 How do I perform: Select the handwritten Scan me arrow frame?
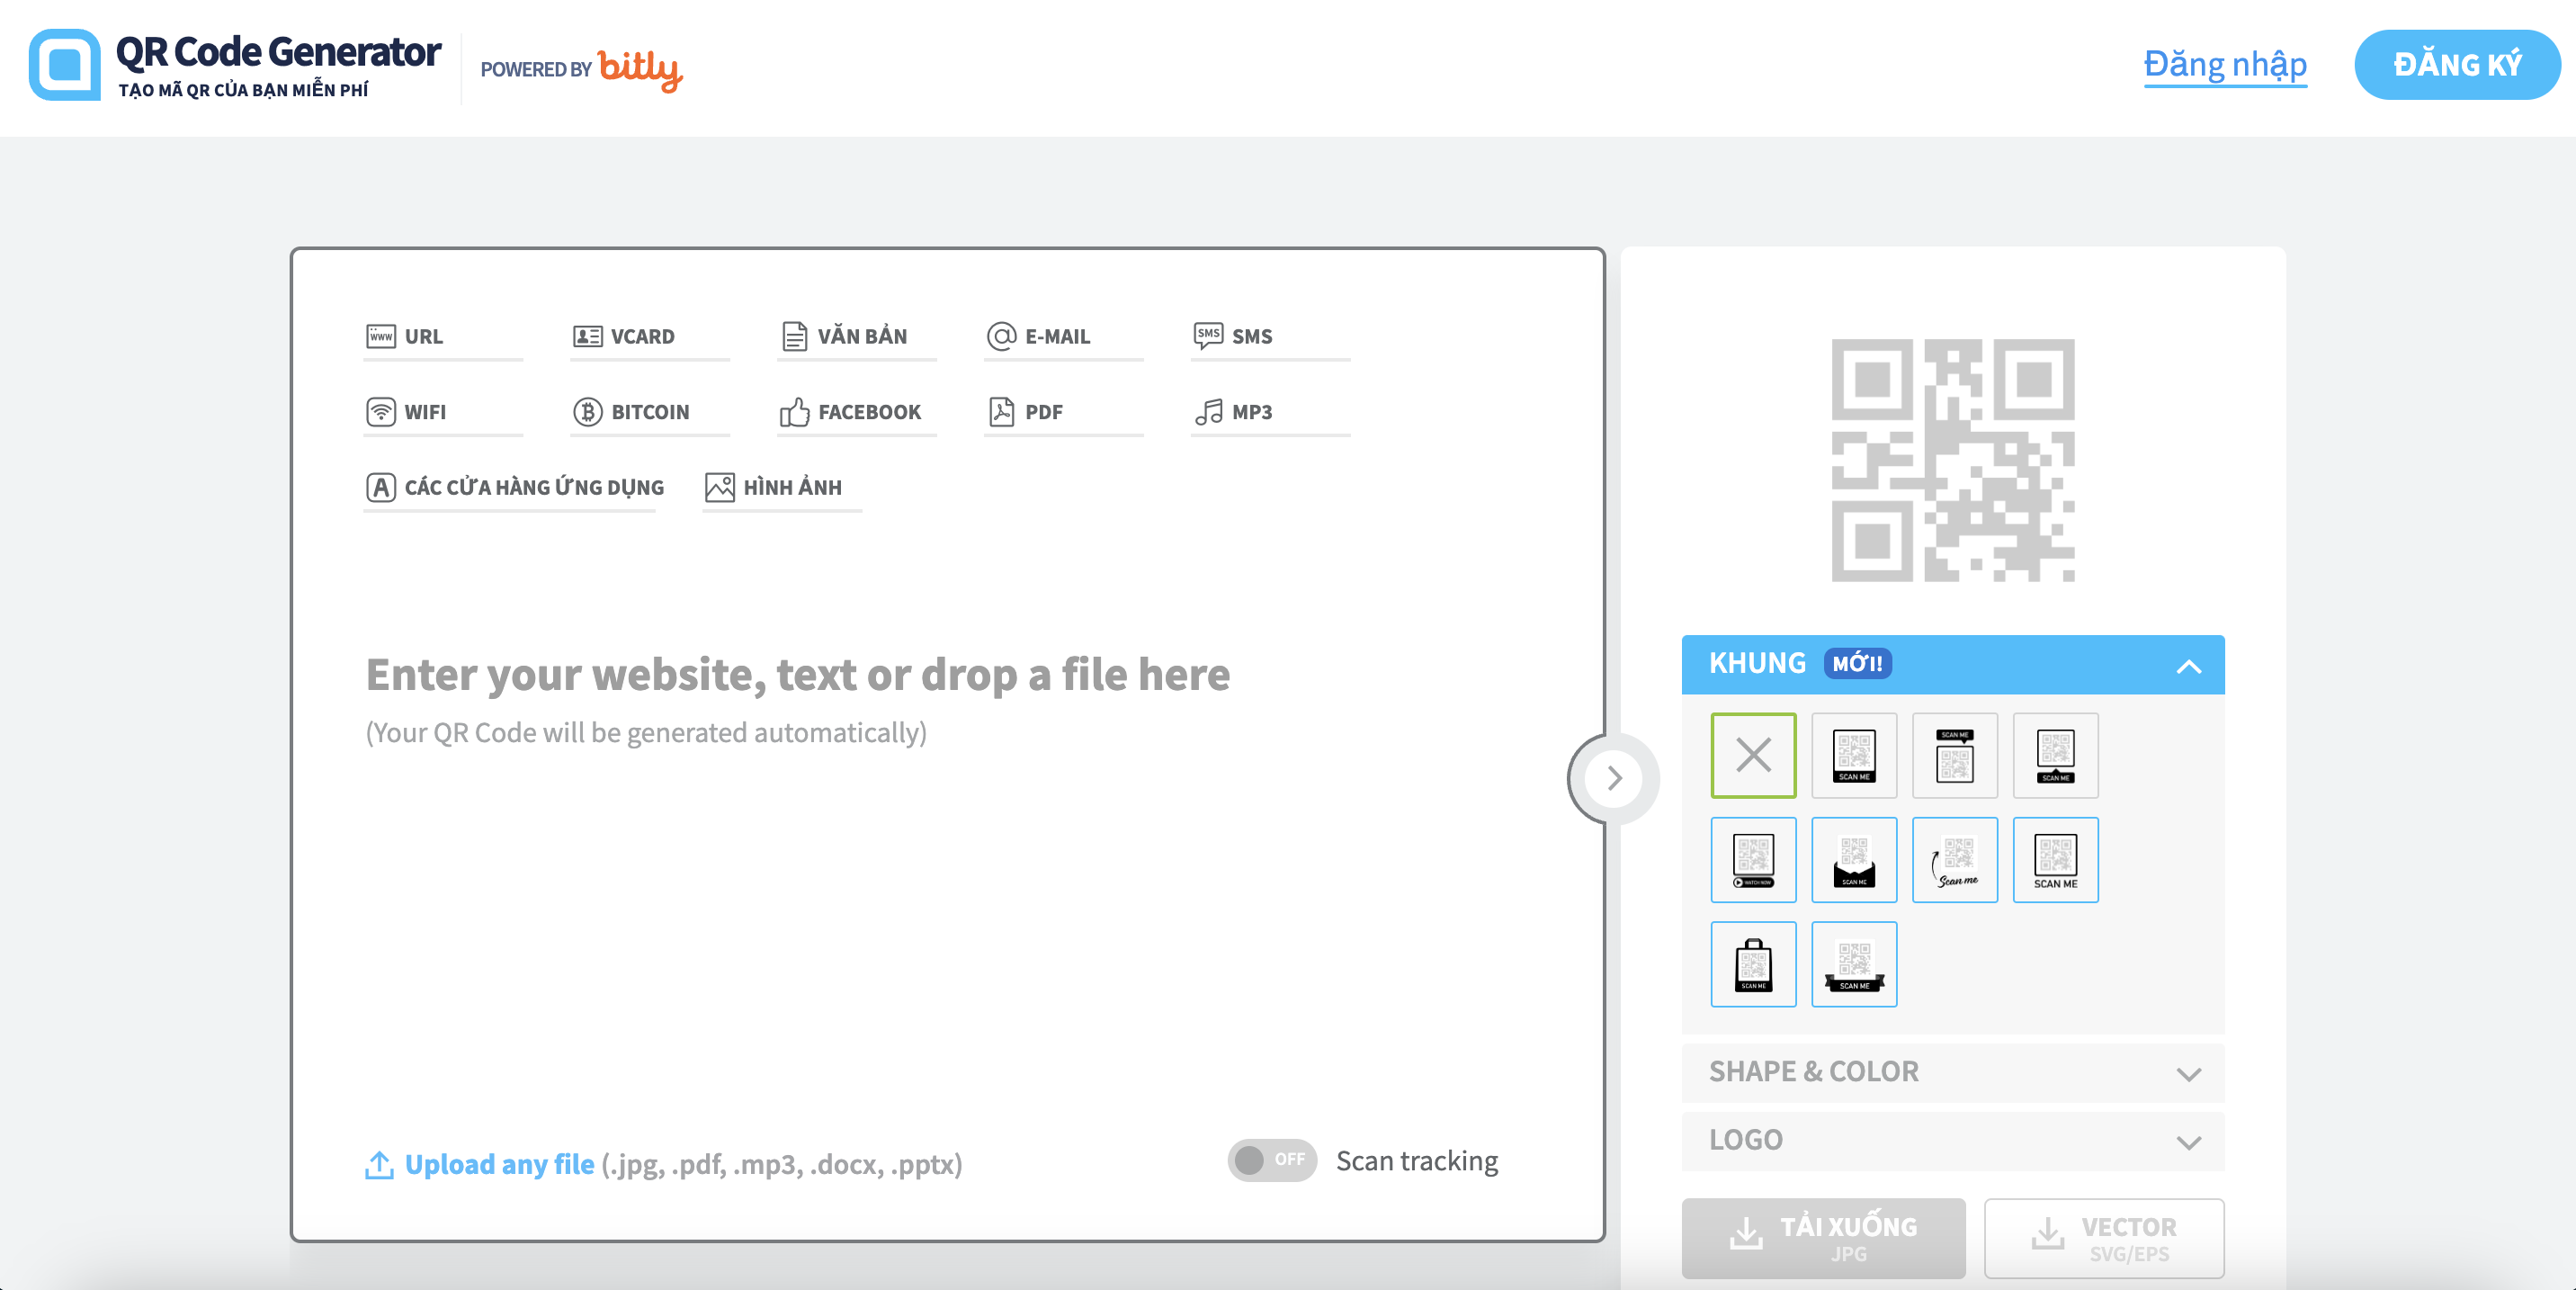pos(1955,860)
